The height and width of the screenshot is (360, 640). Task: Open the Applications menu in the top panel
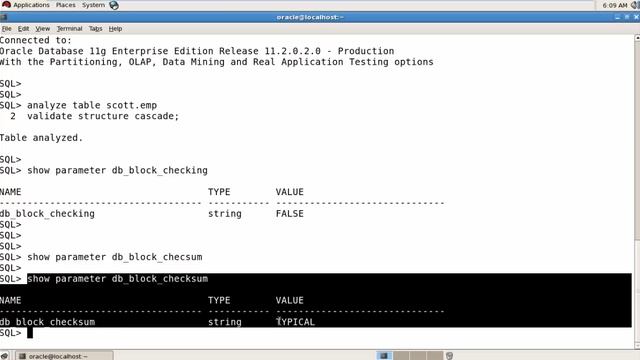(x=31, y=5)
